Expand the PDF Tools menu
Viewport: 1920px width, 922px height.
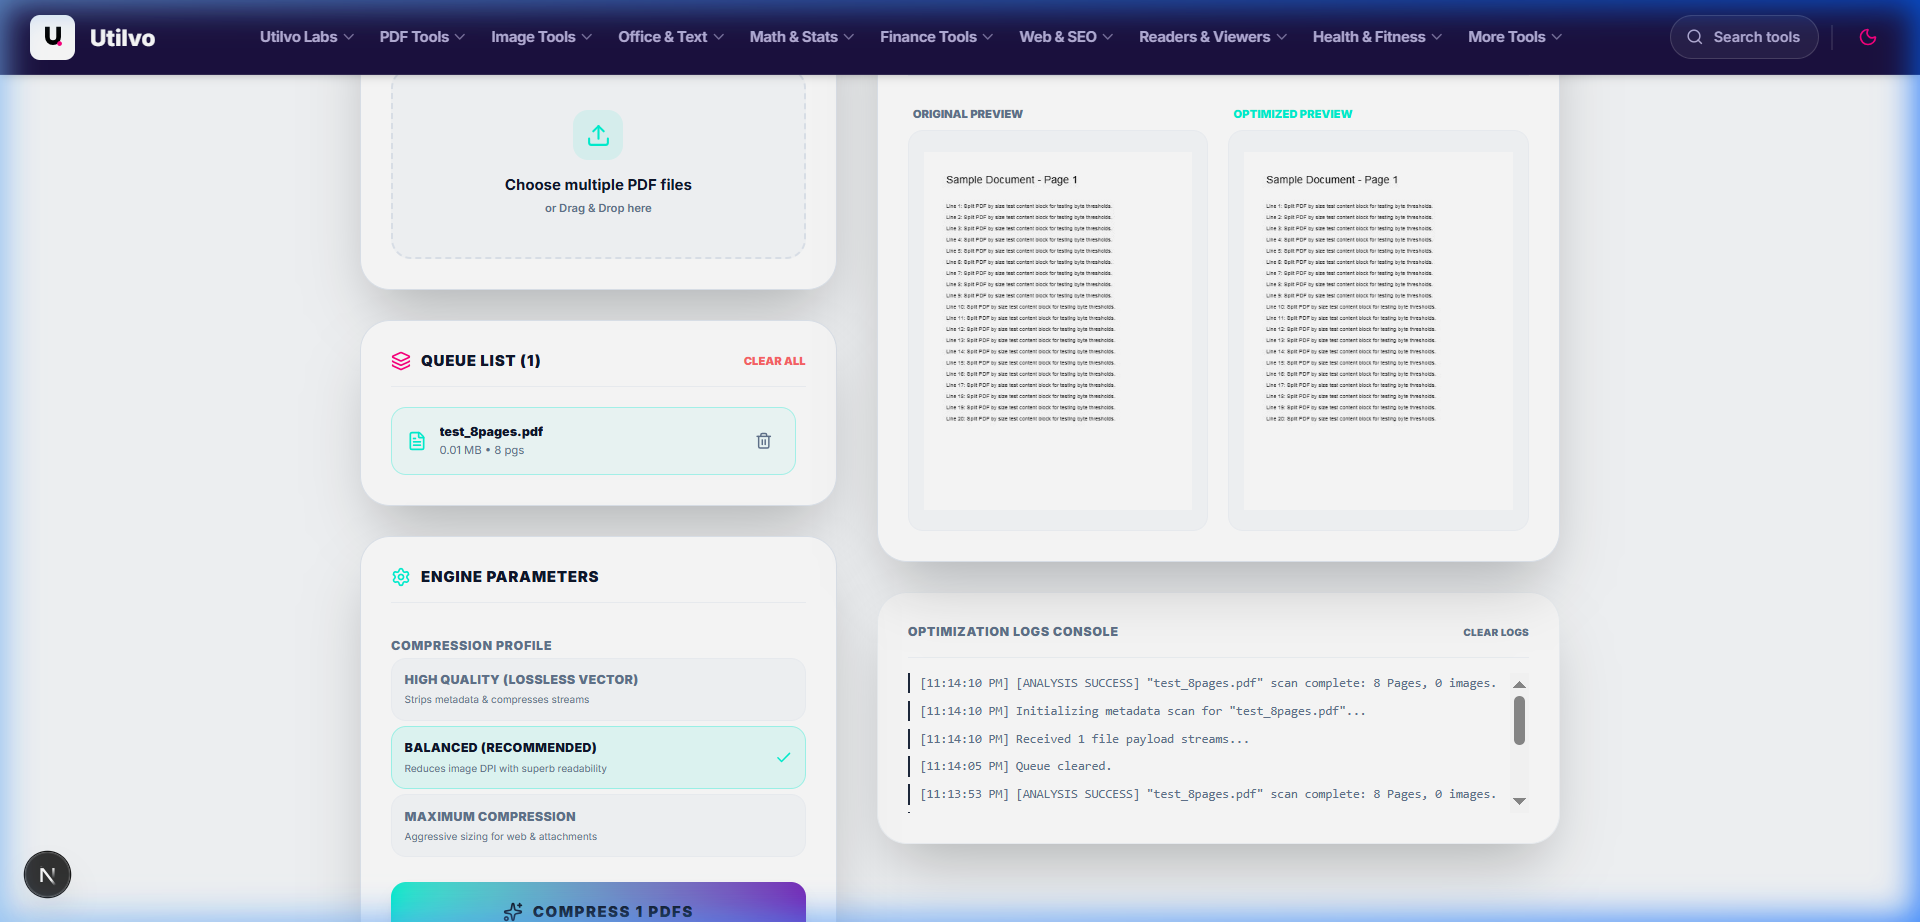pyautogui.click(x=422, y=37)
